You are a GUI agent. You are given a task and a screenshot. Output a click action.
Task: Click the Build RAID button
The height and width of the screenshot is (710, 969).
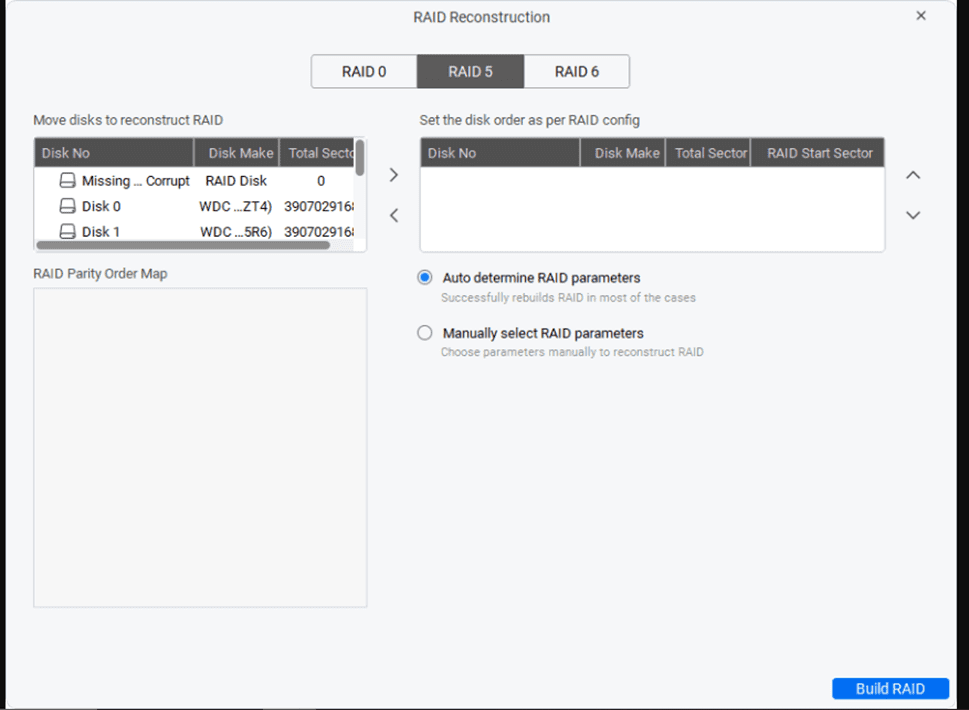(889, 688)
